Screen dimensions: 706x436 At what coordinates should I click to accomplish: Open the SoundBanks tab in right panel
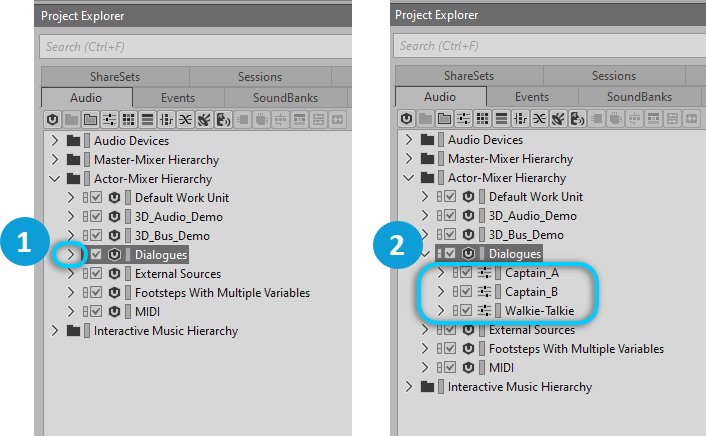pyautogui.click(x=639, y=97)
